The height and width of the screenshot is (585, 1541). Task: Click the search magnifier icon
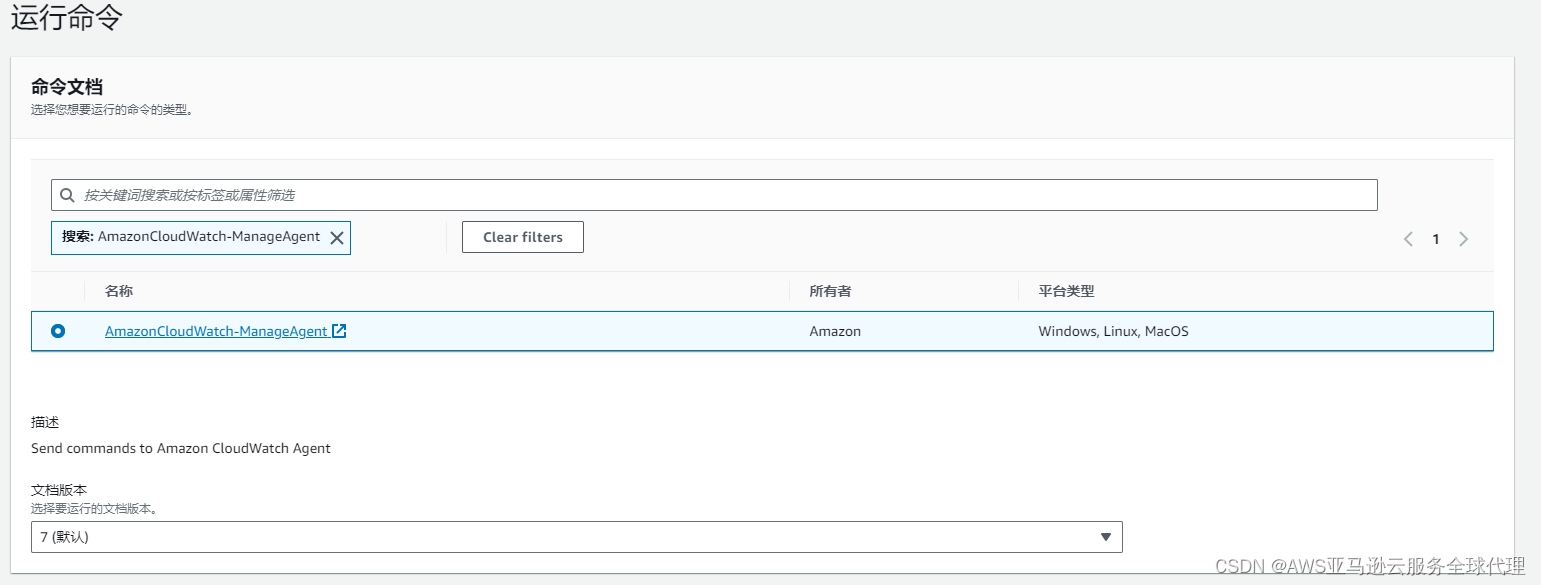(x=67, y=195)
